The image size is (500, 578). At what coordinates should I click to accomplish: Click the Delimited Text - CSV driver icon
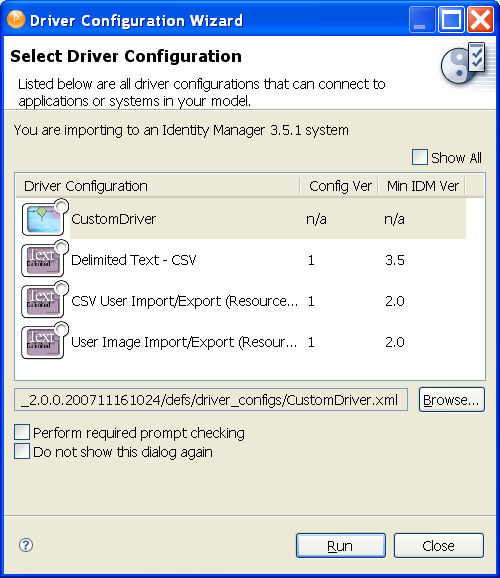tap(45, 259)
